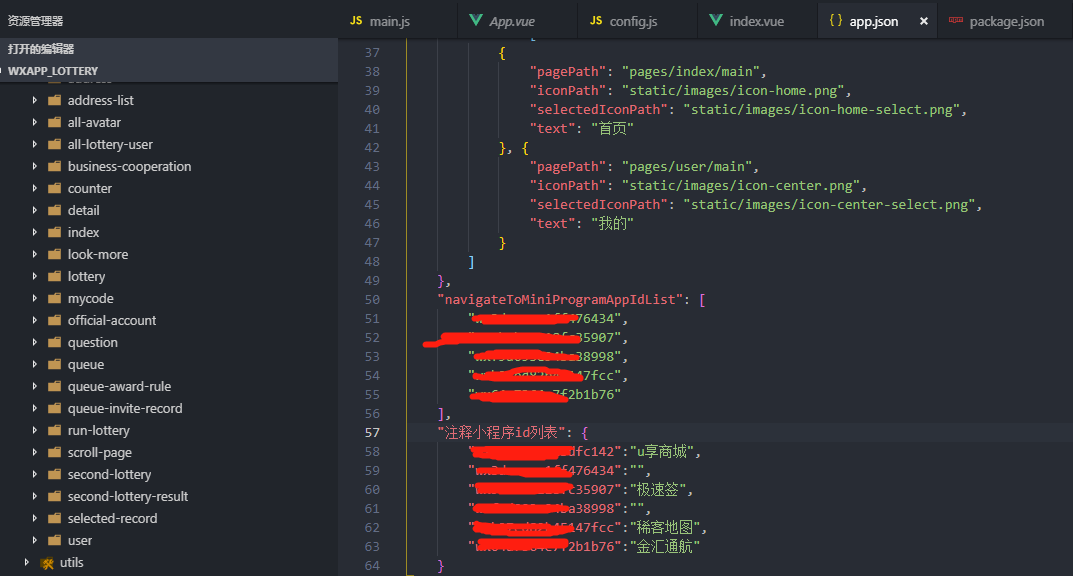This screenshot has width=1073, height=576.
Task: Select the look-more folder name
Action: (98, 254)
